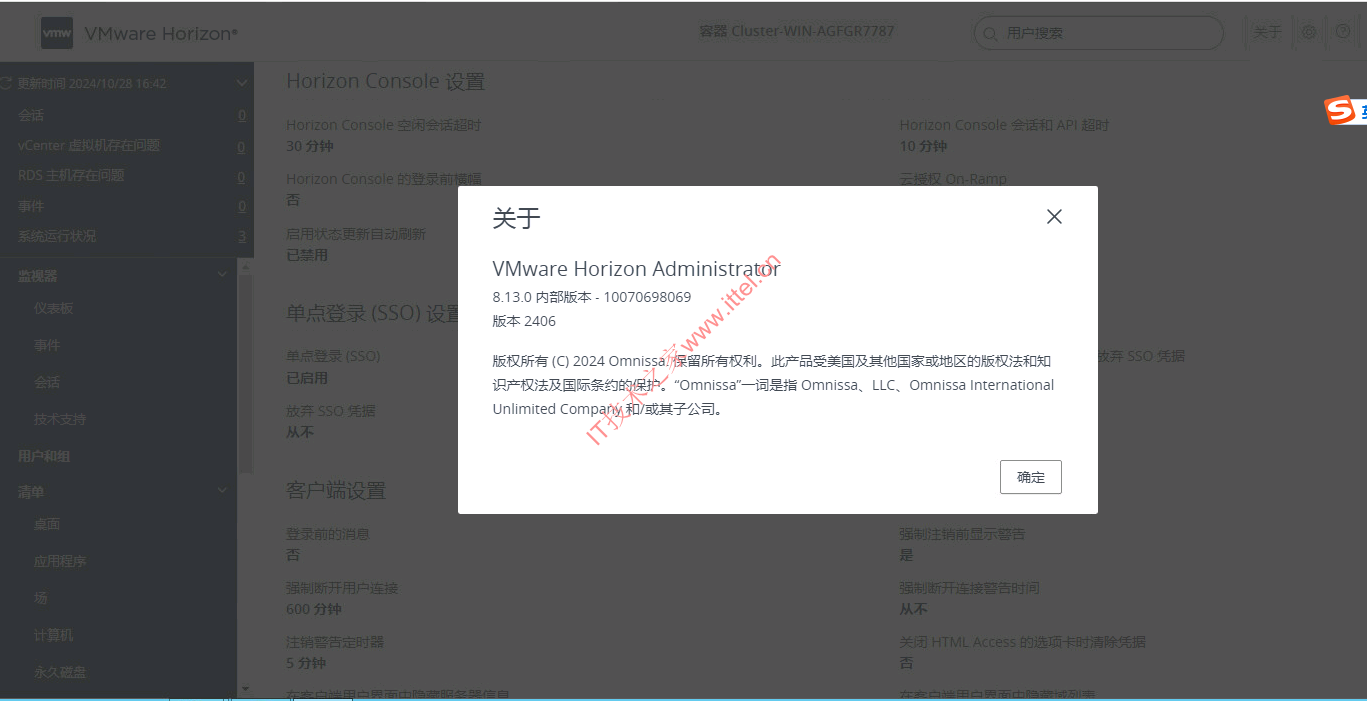Click the 10 分钟 API timeout value
The width and height of the screenshot is (1367, 701).
[923, 146]
